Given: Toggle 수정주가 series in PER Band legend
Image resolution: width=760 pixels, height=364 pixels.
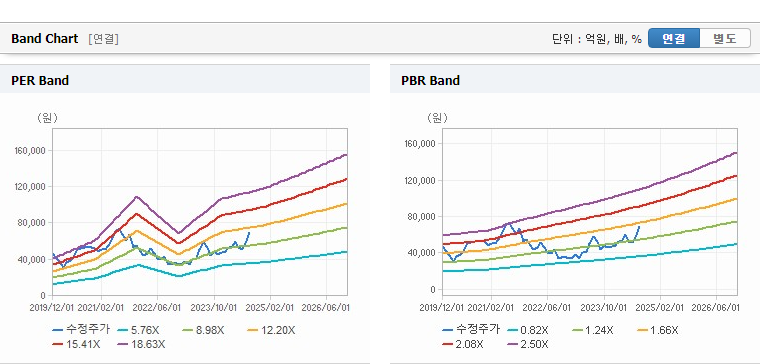Looking at the screenshot, I should pos(81,330).
